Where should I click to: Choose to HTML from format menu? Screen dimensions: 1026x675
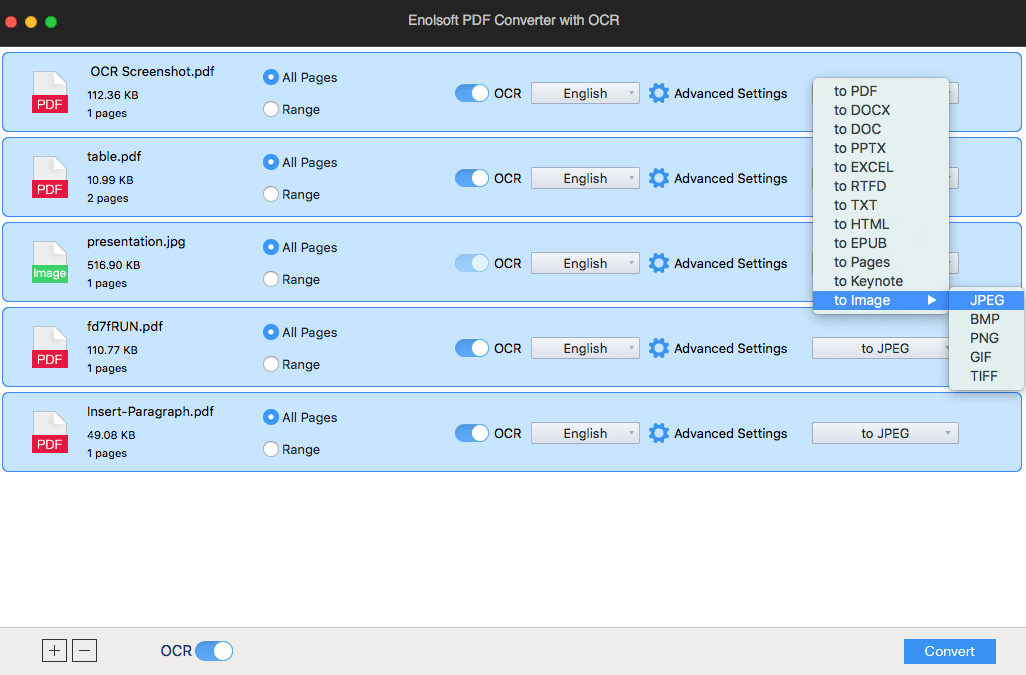[881, 224]
